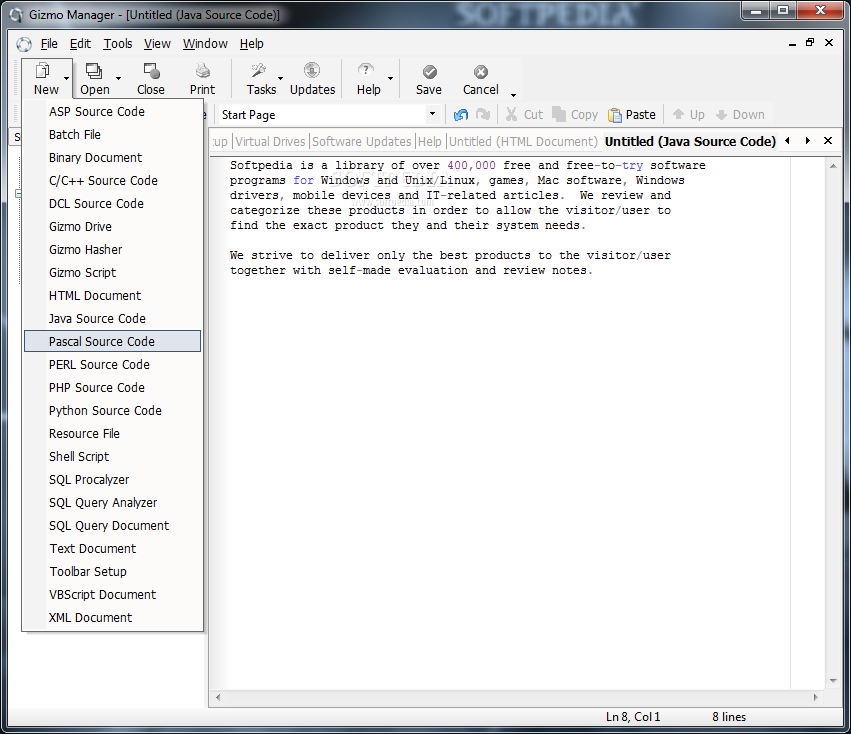Switch to the Software Updates tab
This screenshot has width=851, height=734.
pos(362,142)
